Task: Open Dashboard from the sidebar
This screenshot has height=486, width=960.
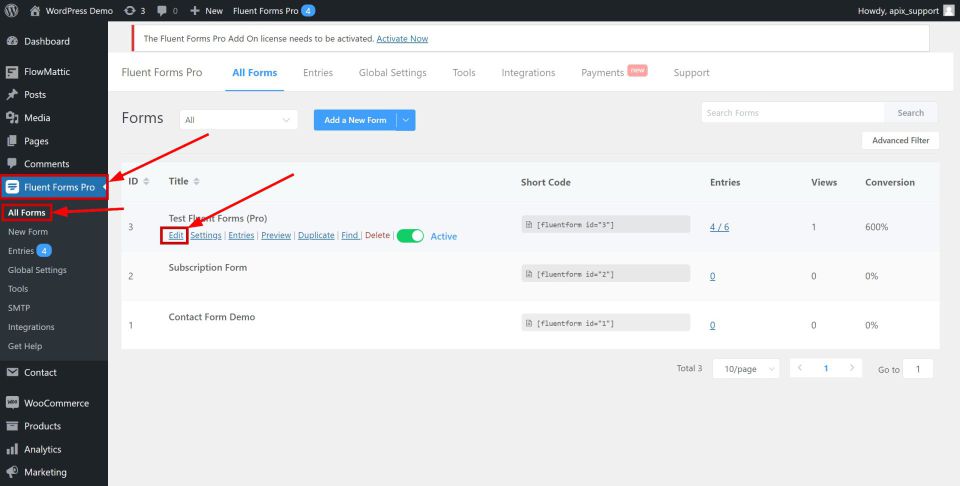Action: (x=46, y=41)
